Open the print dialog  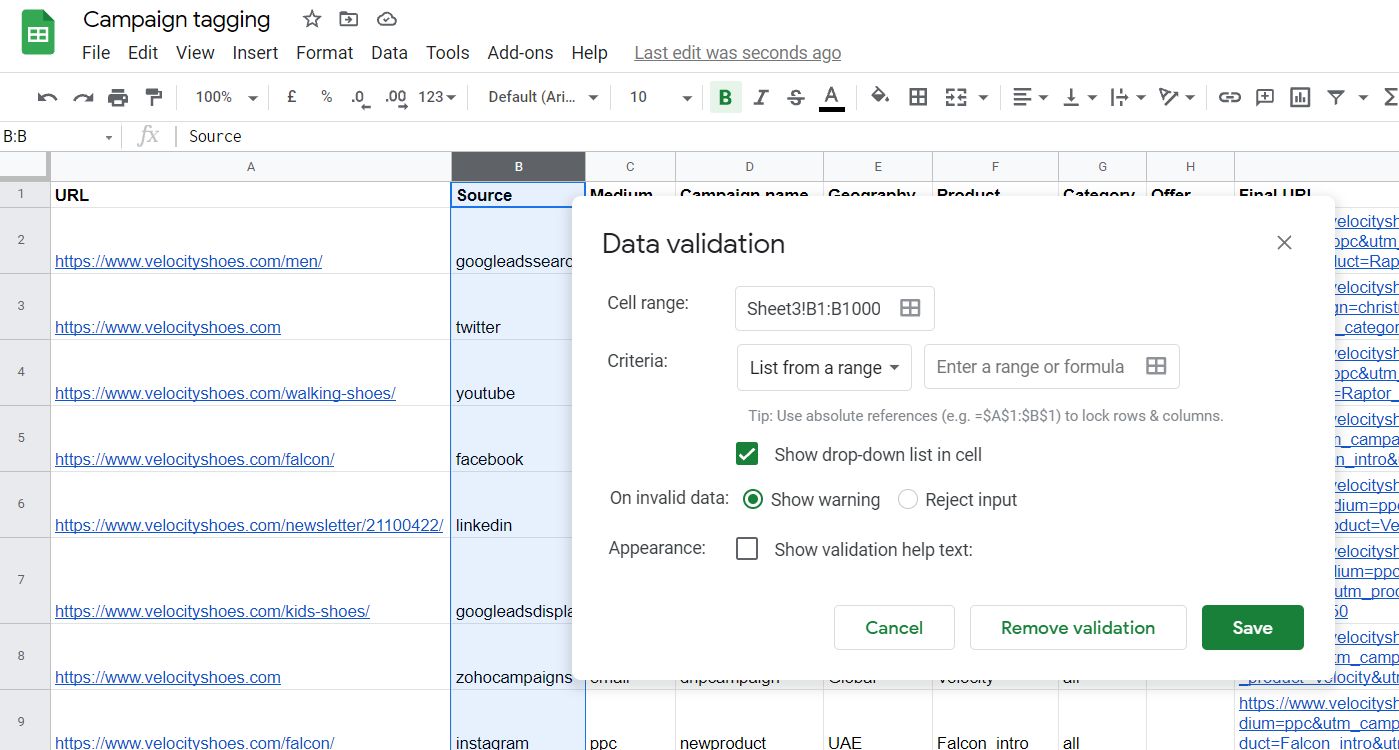tap(118, 97)
